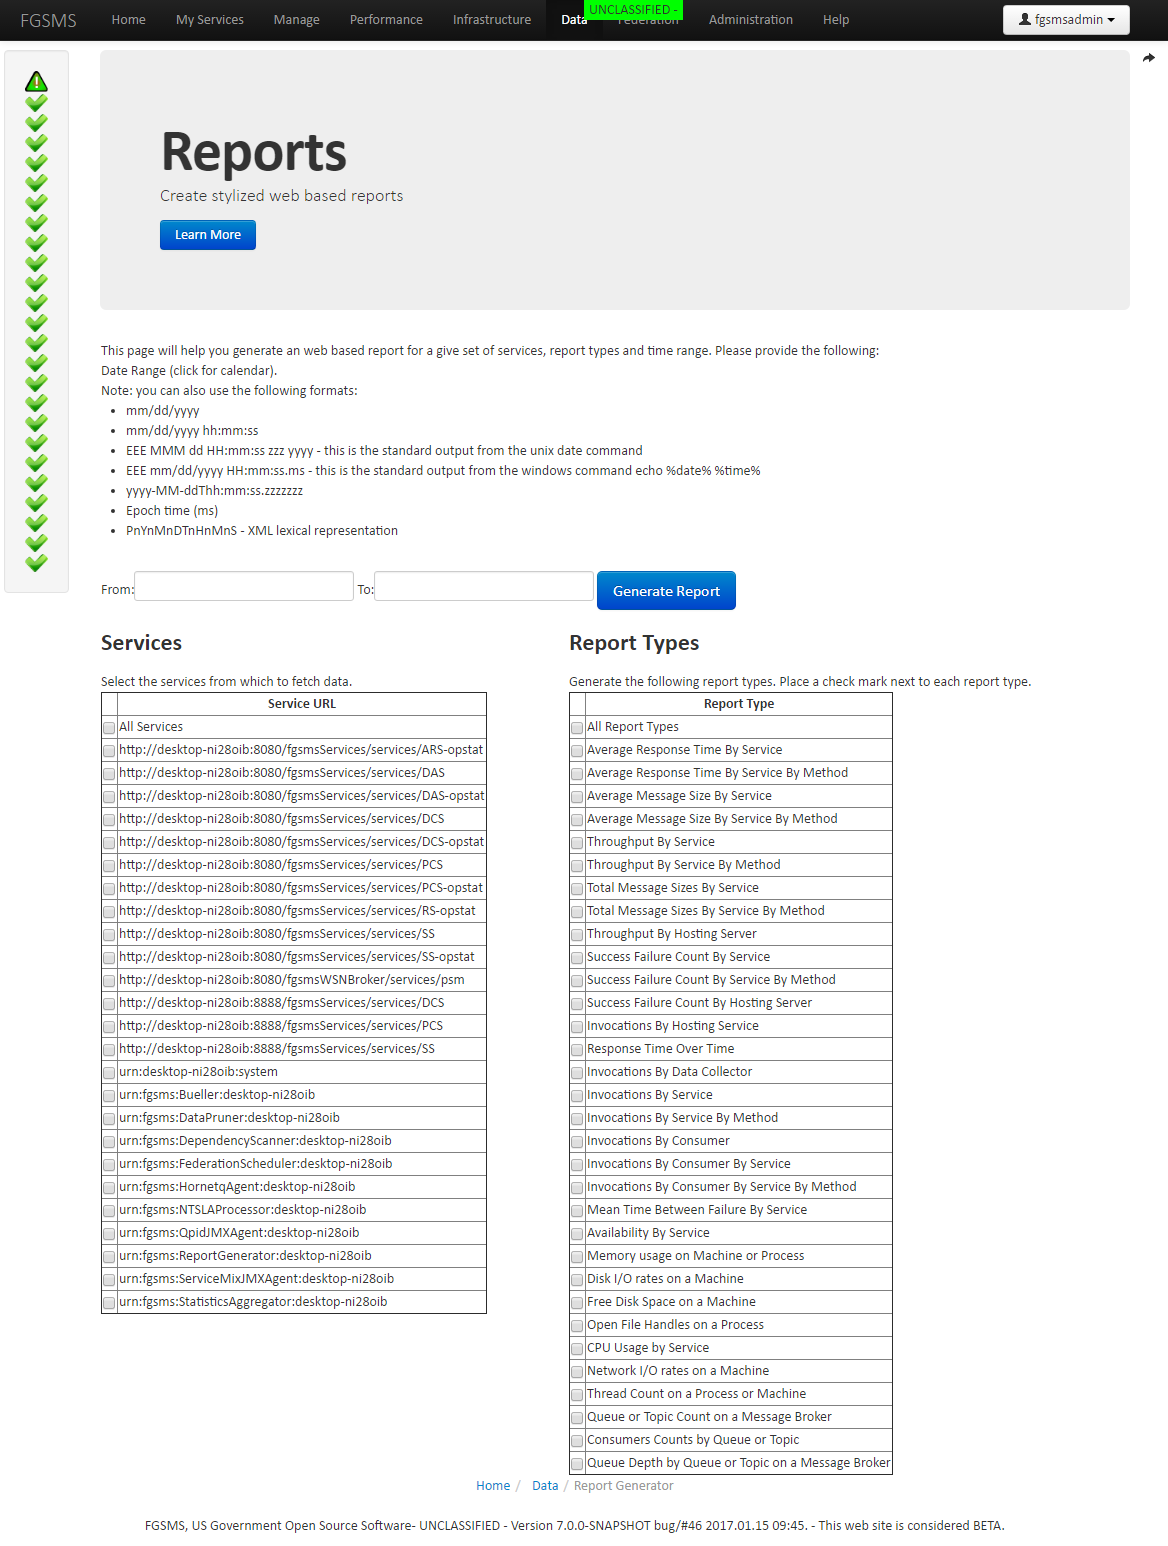Check Average Message Size By Service By Method
Viewport: 1168px width, 1546px height.
tap(577, 820)
